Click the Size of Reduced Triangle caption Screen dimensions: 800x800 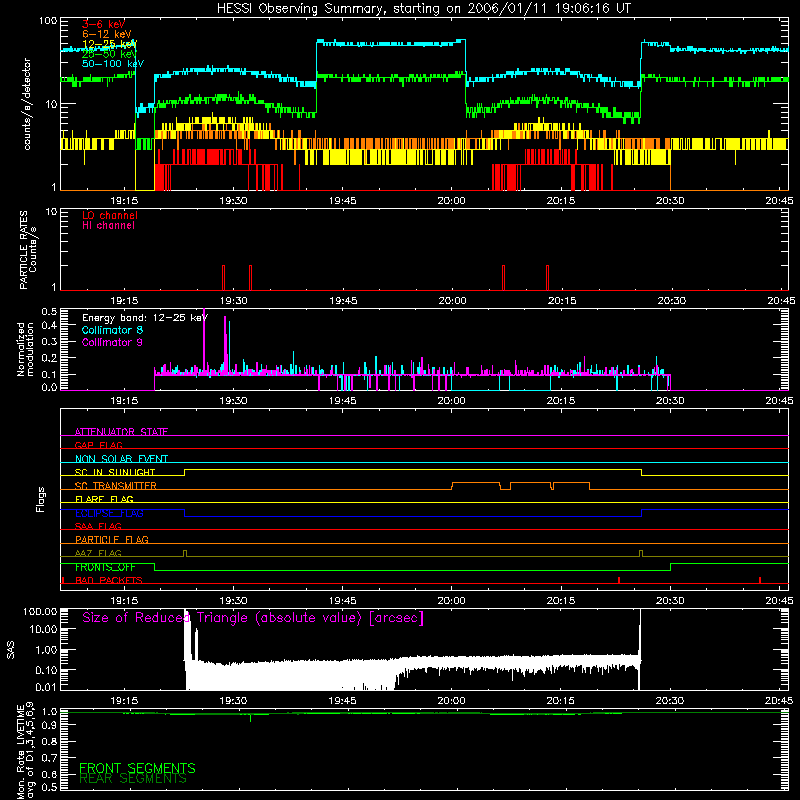253,618
